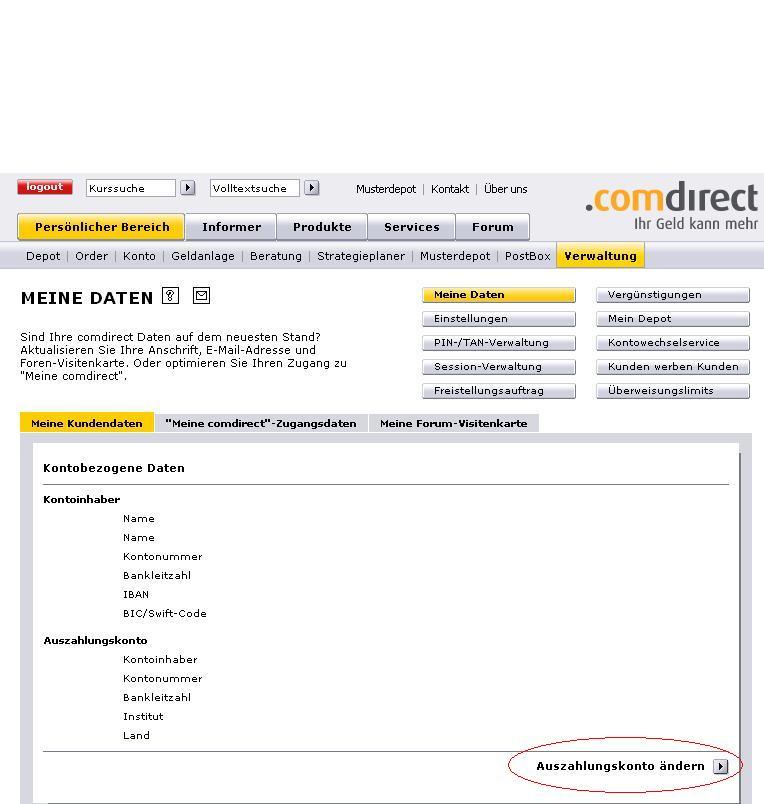Open the Beratung submenu item
The width and height of the screenshot is (764, 804).
click(x=276, y=256)
